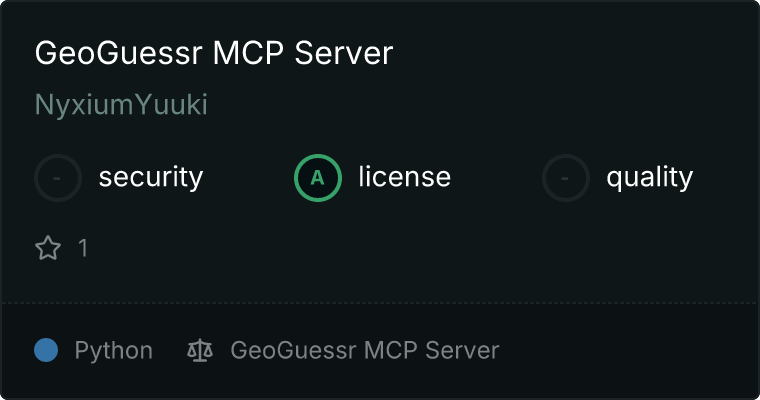Open the footer GeoGuessr MCP Server license text
This screenshot has height=400, width=760.
point(364,350)
